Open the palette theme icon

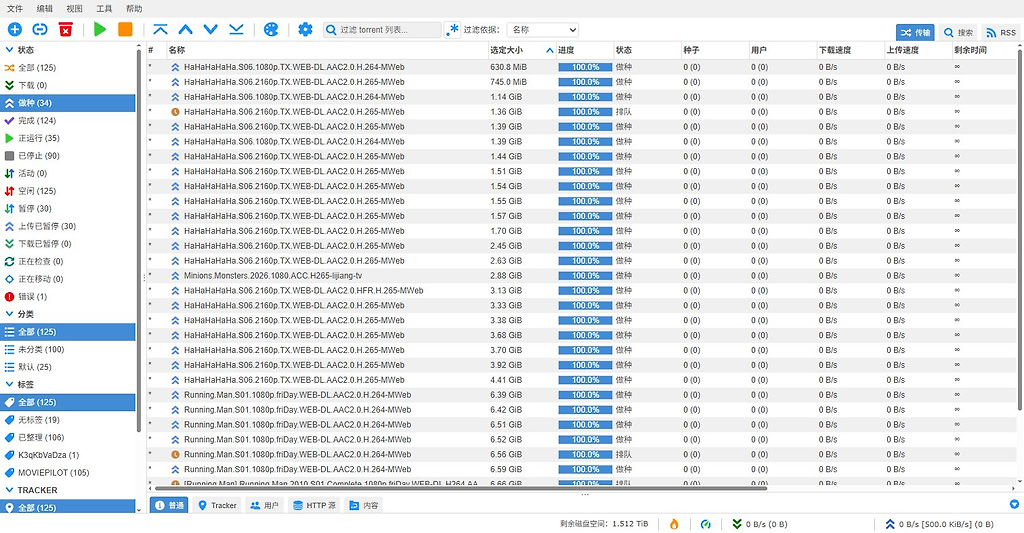click(270, 29)
